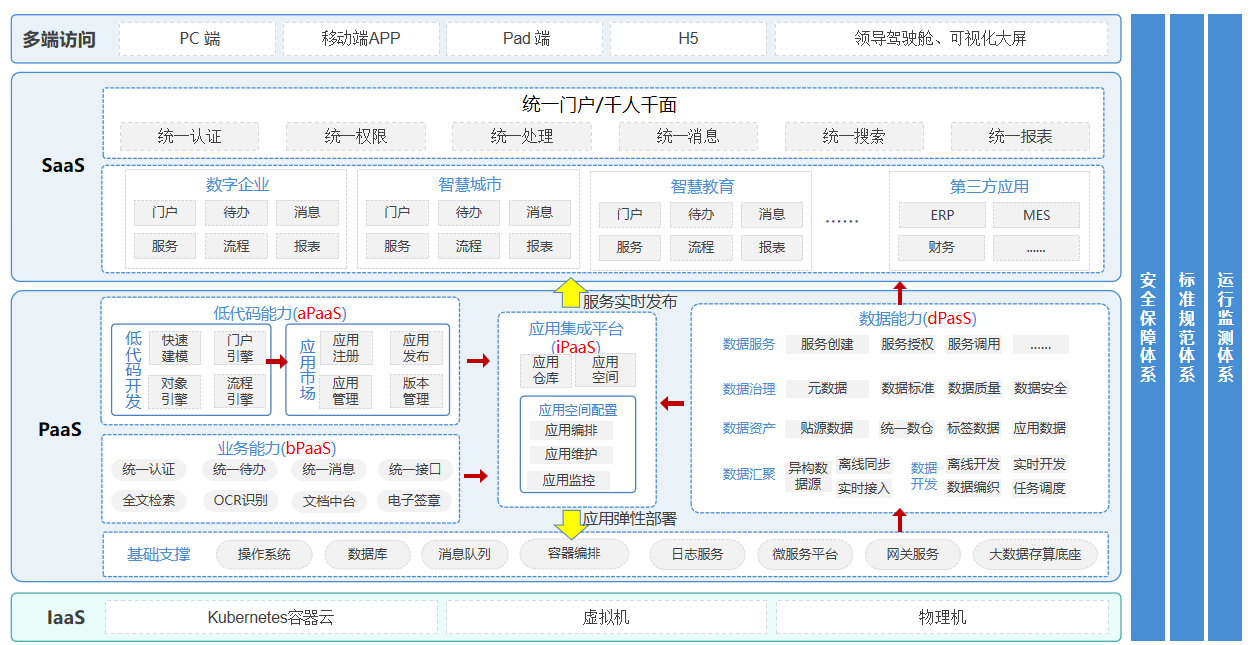Select the "统一接口" pill

(x=415, y=469)
